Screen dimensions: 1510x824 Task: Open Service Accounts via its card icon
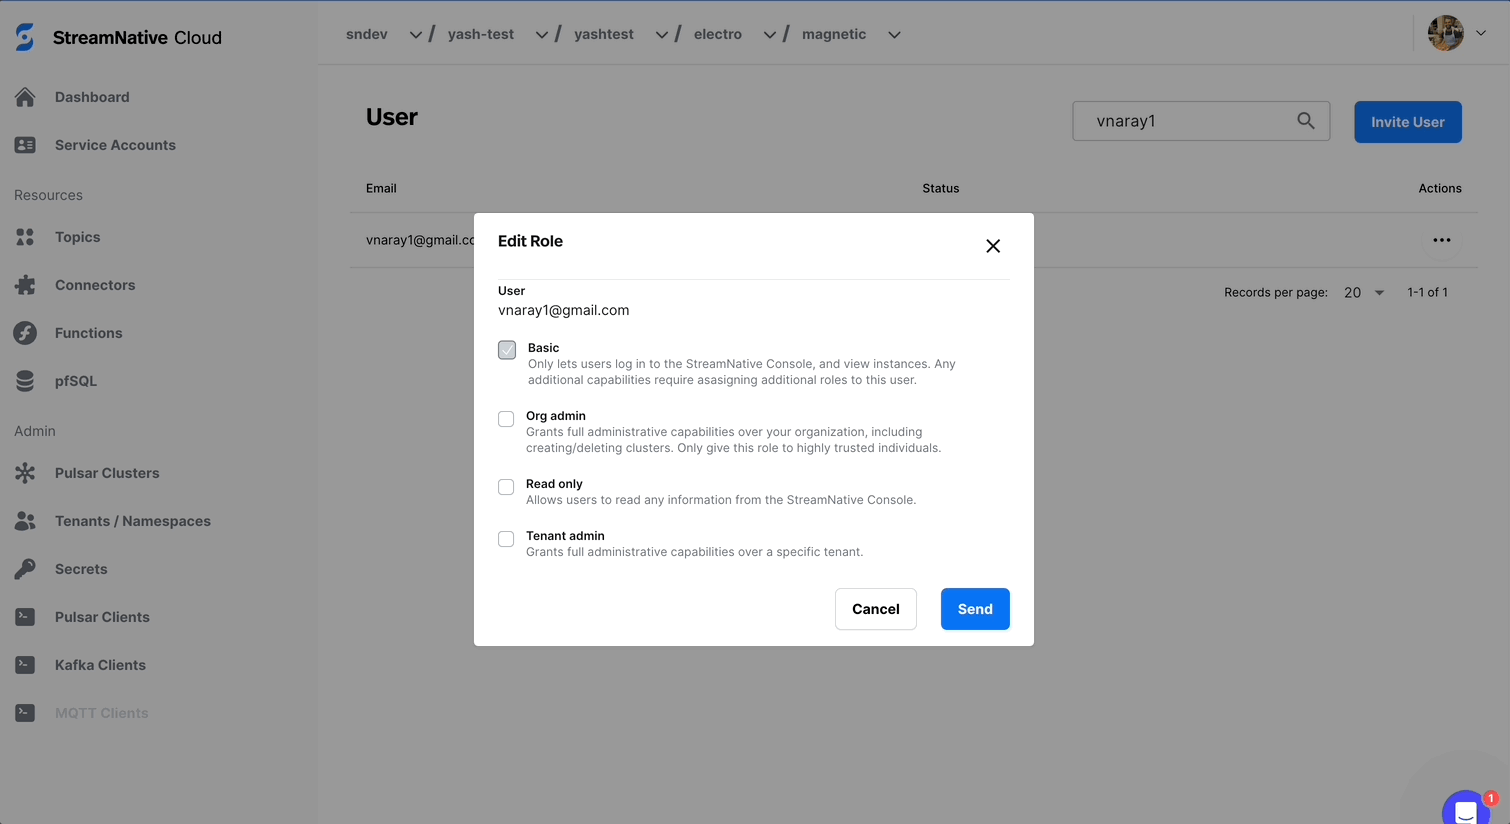[x=25, y=145]
